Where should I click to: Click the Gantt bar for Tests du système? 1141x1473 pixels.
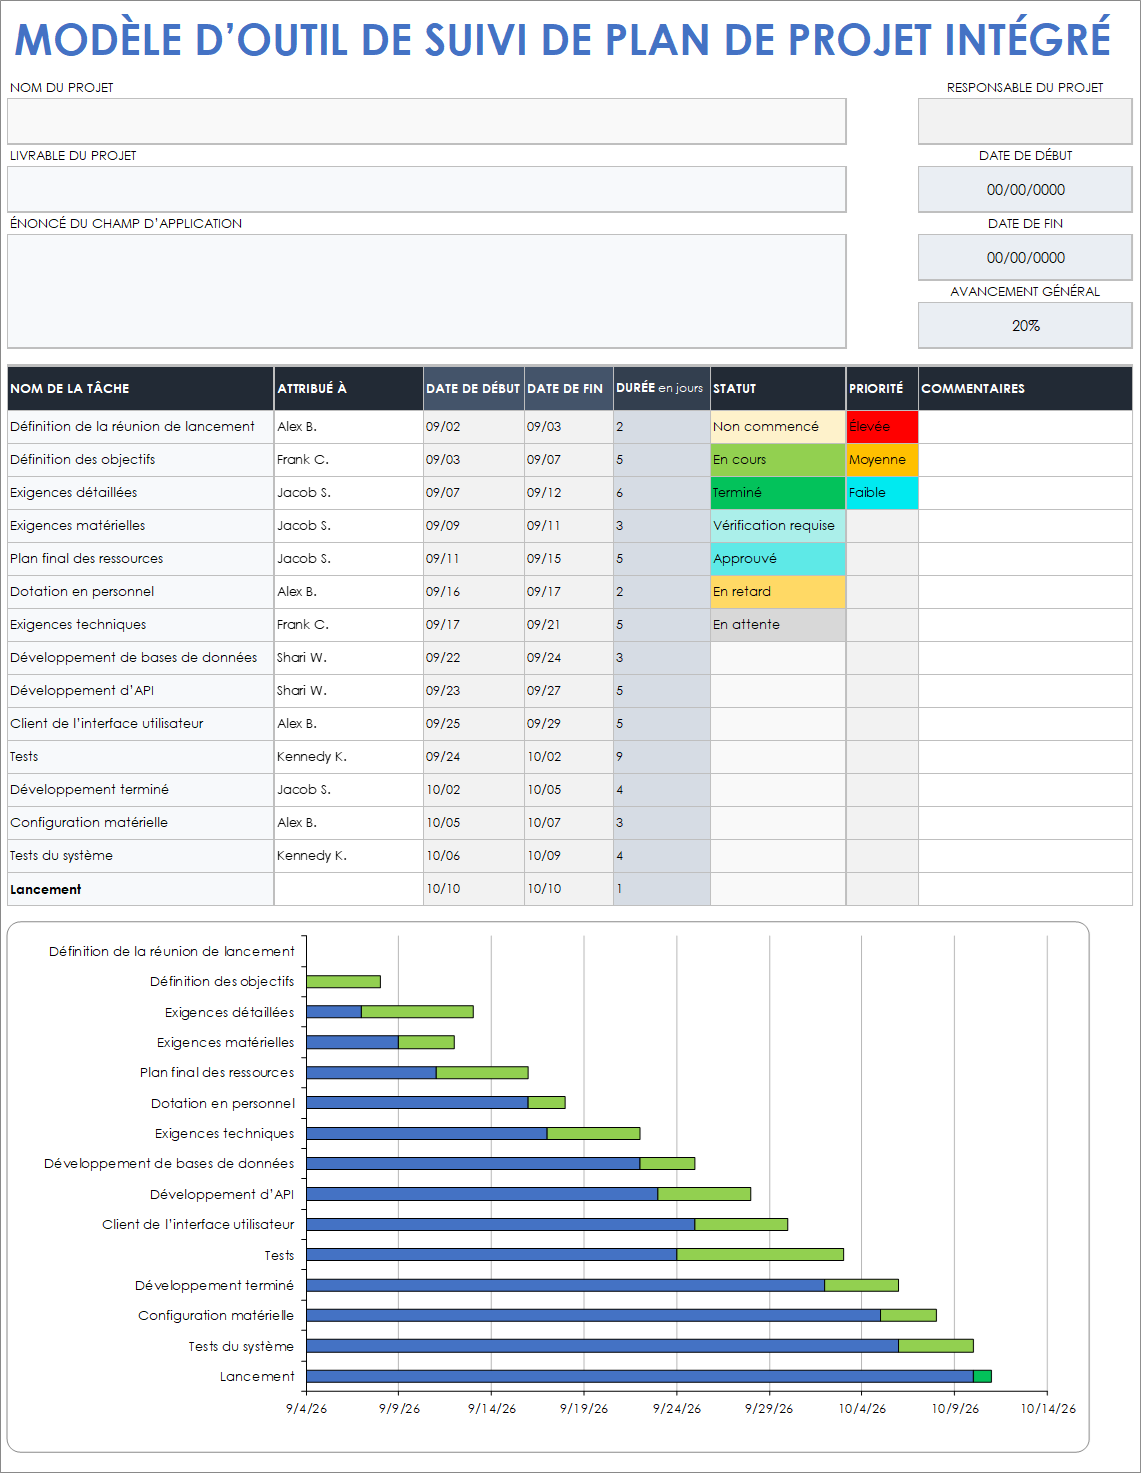[640, 1346]
